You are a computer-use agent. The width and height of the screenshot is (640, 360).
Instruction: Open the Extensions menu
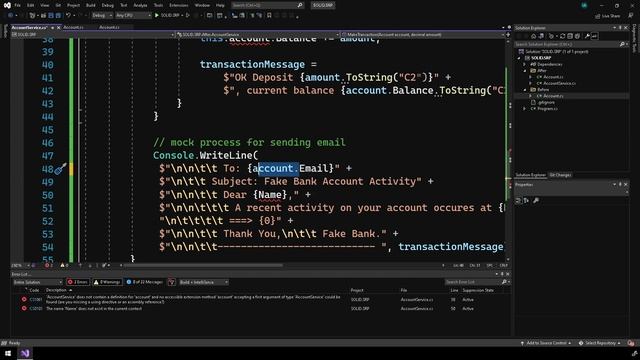tap(178, 5)
